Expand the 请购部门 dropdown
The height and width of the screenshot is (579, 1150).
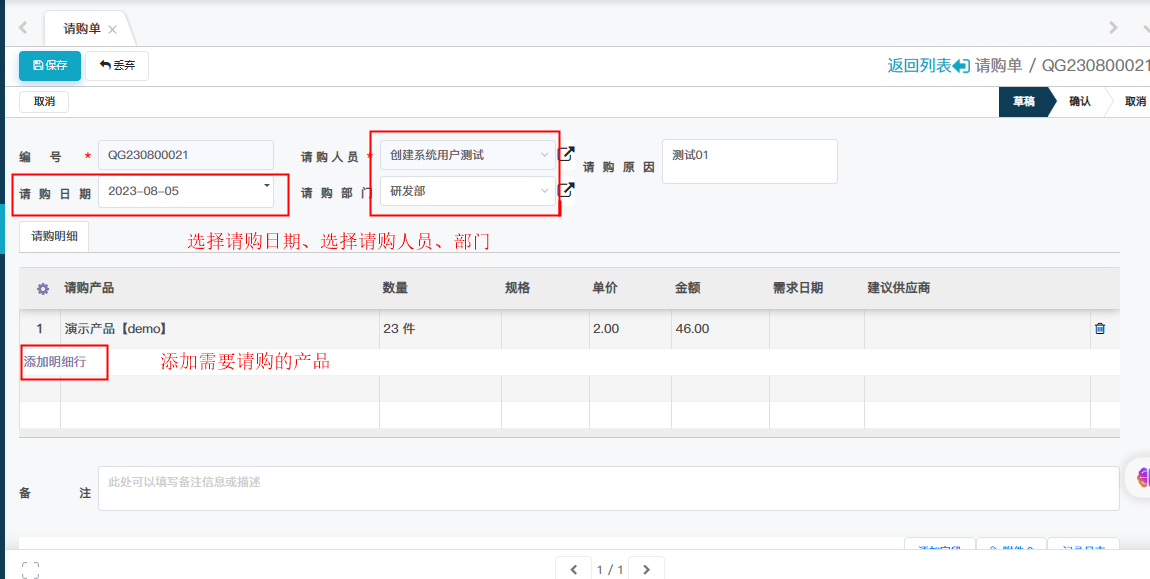click(544, 191)
